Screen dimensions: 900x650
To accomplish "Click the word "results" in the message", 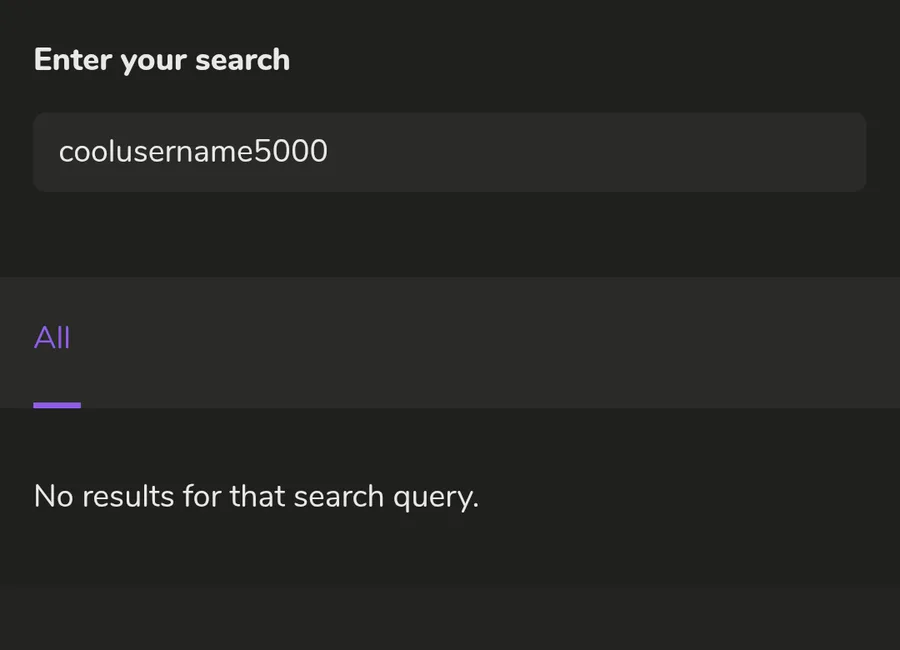I will [129, 496].
